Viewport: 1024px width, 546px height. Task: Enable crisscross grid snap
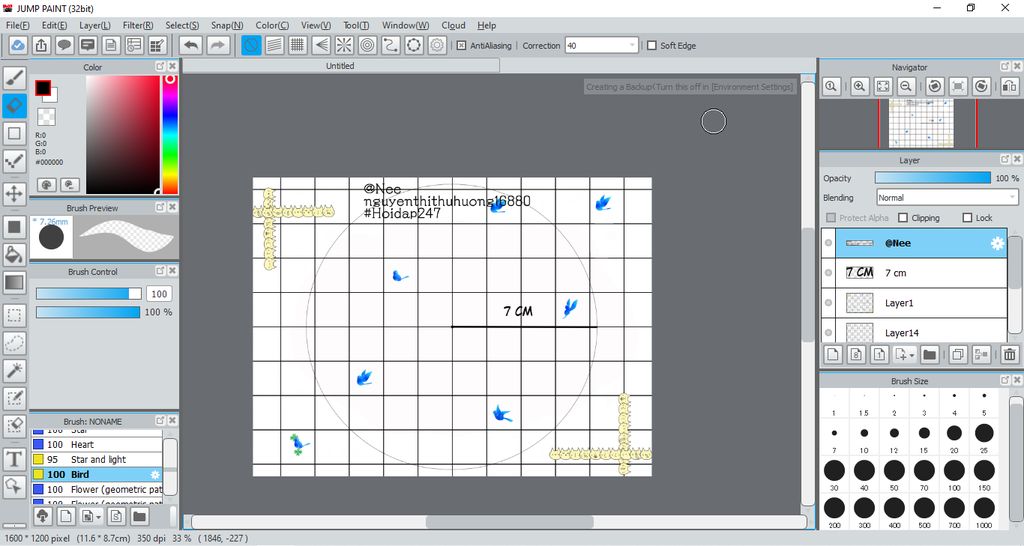click(298, 45)
